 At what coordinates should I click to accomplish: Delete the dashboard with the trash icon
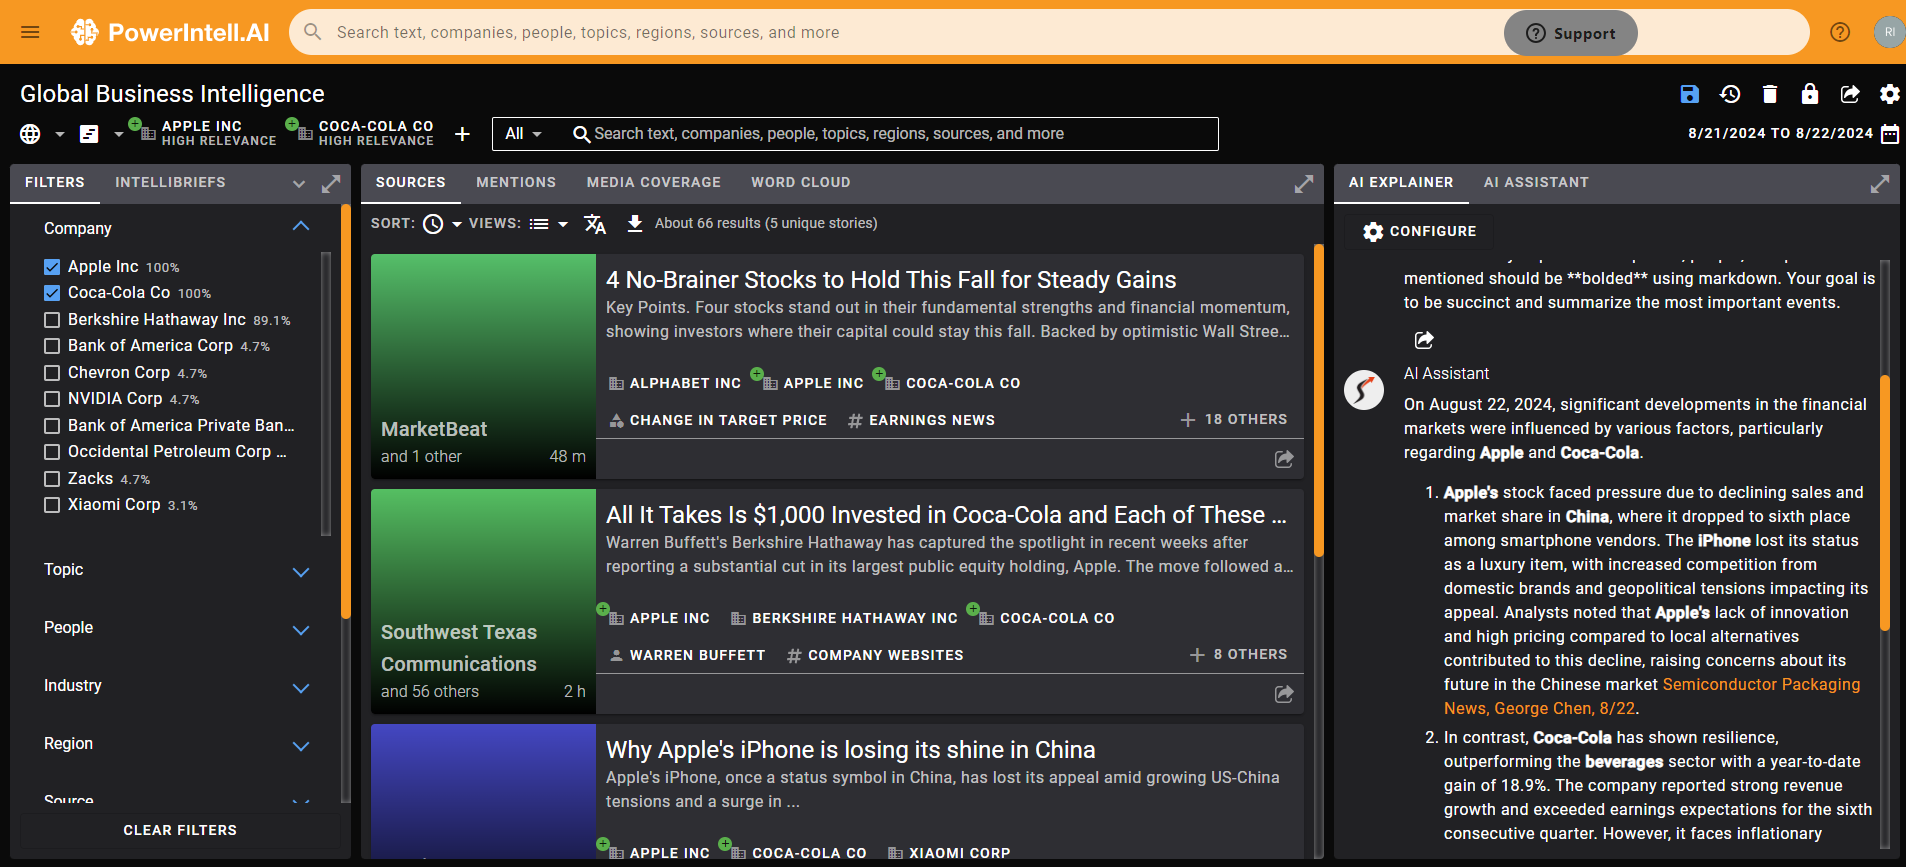[1770, 94]
